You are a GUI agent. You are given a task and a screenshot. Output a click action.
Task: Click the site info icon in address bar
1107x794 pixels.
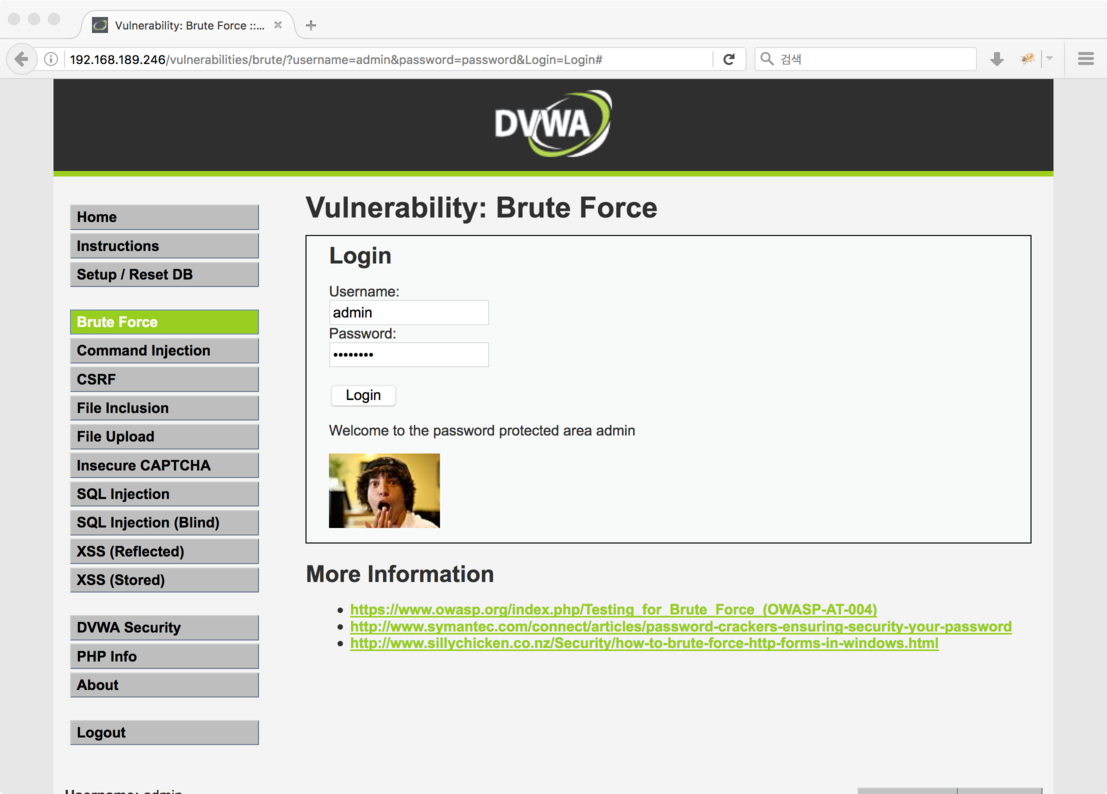[51, 59]
